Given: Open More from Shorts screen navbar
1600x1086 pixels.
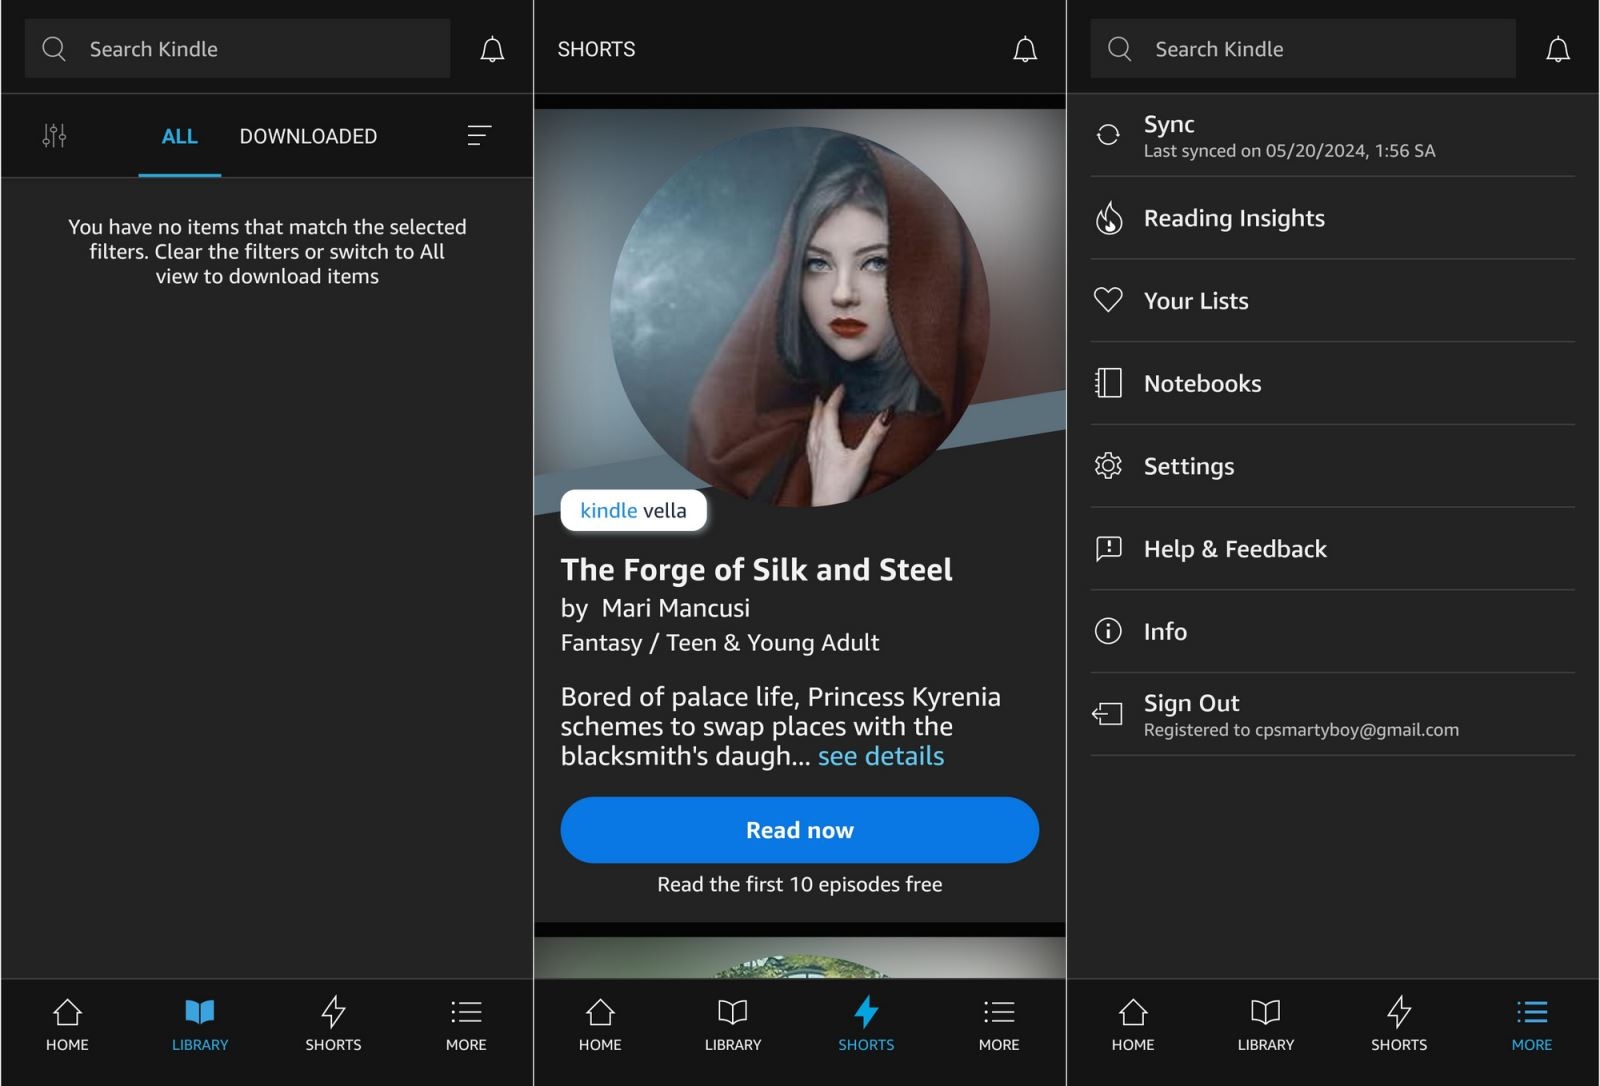Looking at the screenshot, I should (999, 1025).
